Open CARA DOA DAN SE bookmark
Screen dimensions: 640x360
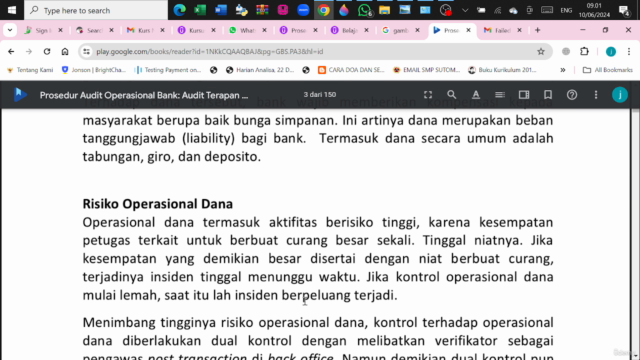coord(351,70)
